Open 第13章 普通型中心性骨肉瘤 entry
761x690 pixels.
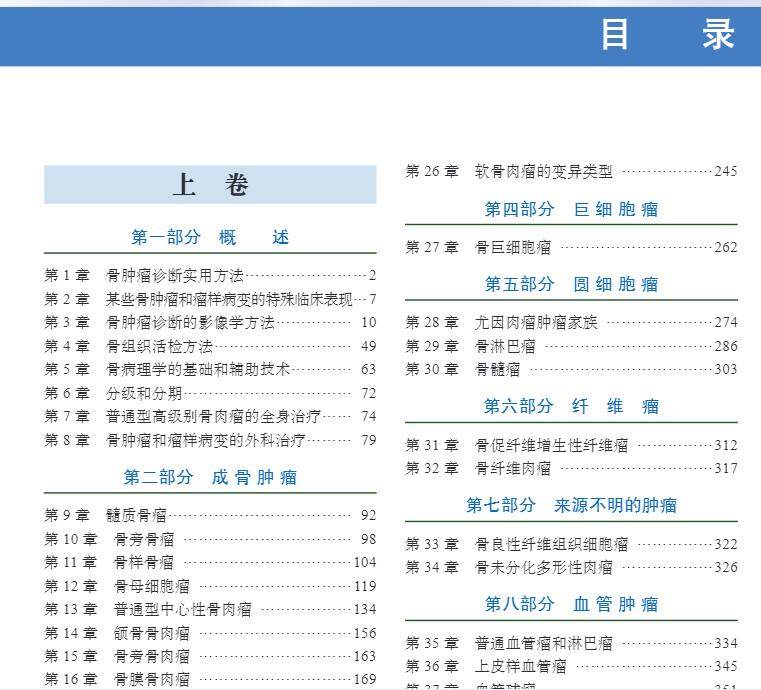pos(210,609)
